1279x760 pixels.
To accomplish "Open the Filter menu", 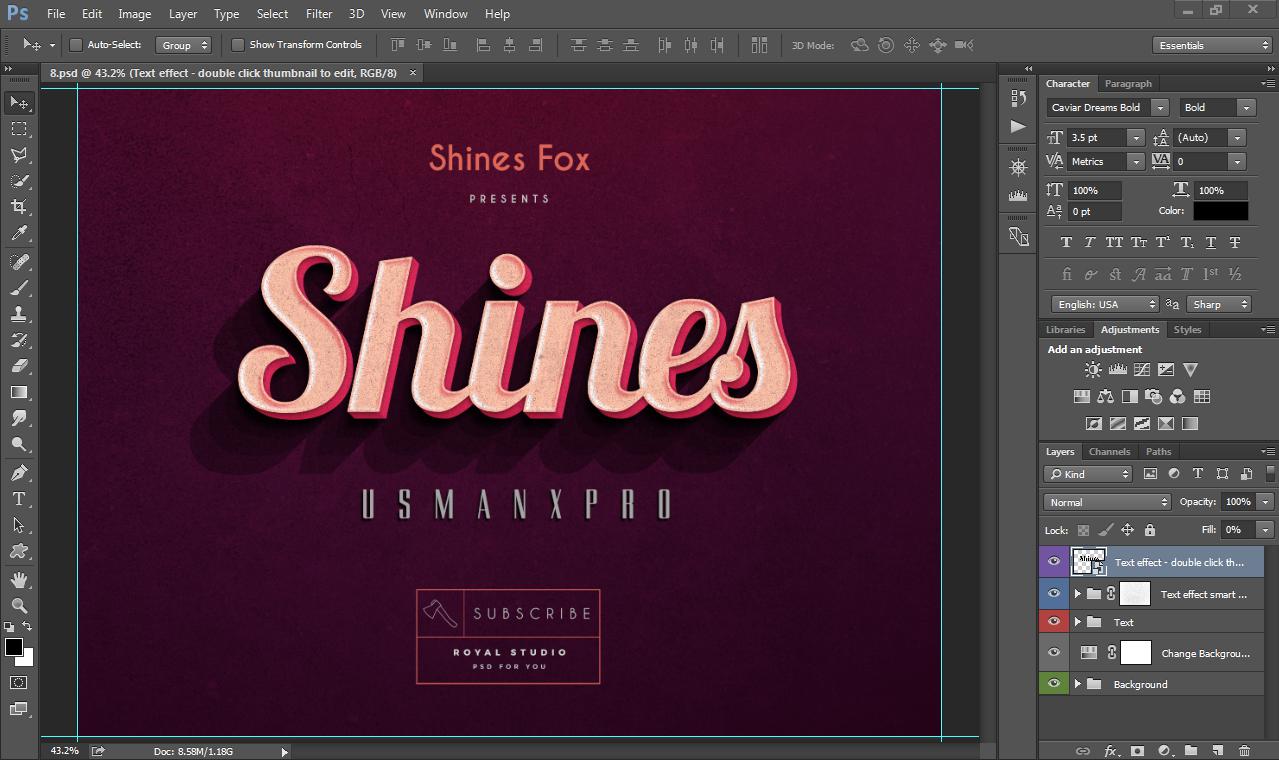I will pos(318,13).
